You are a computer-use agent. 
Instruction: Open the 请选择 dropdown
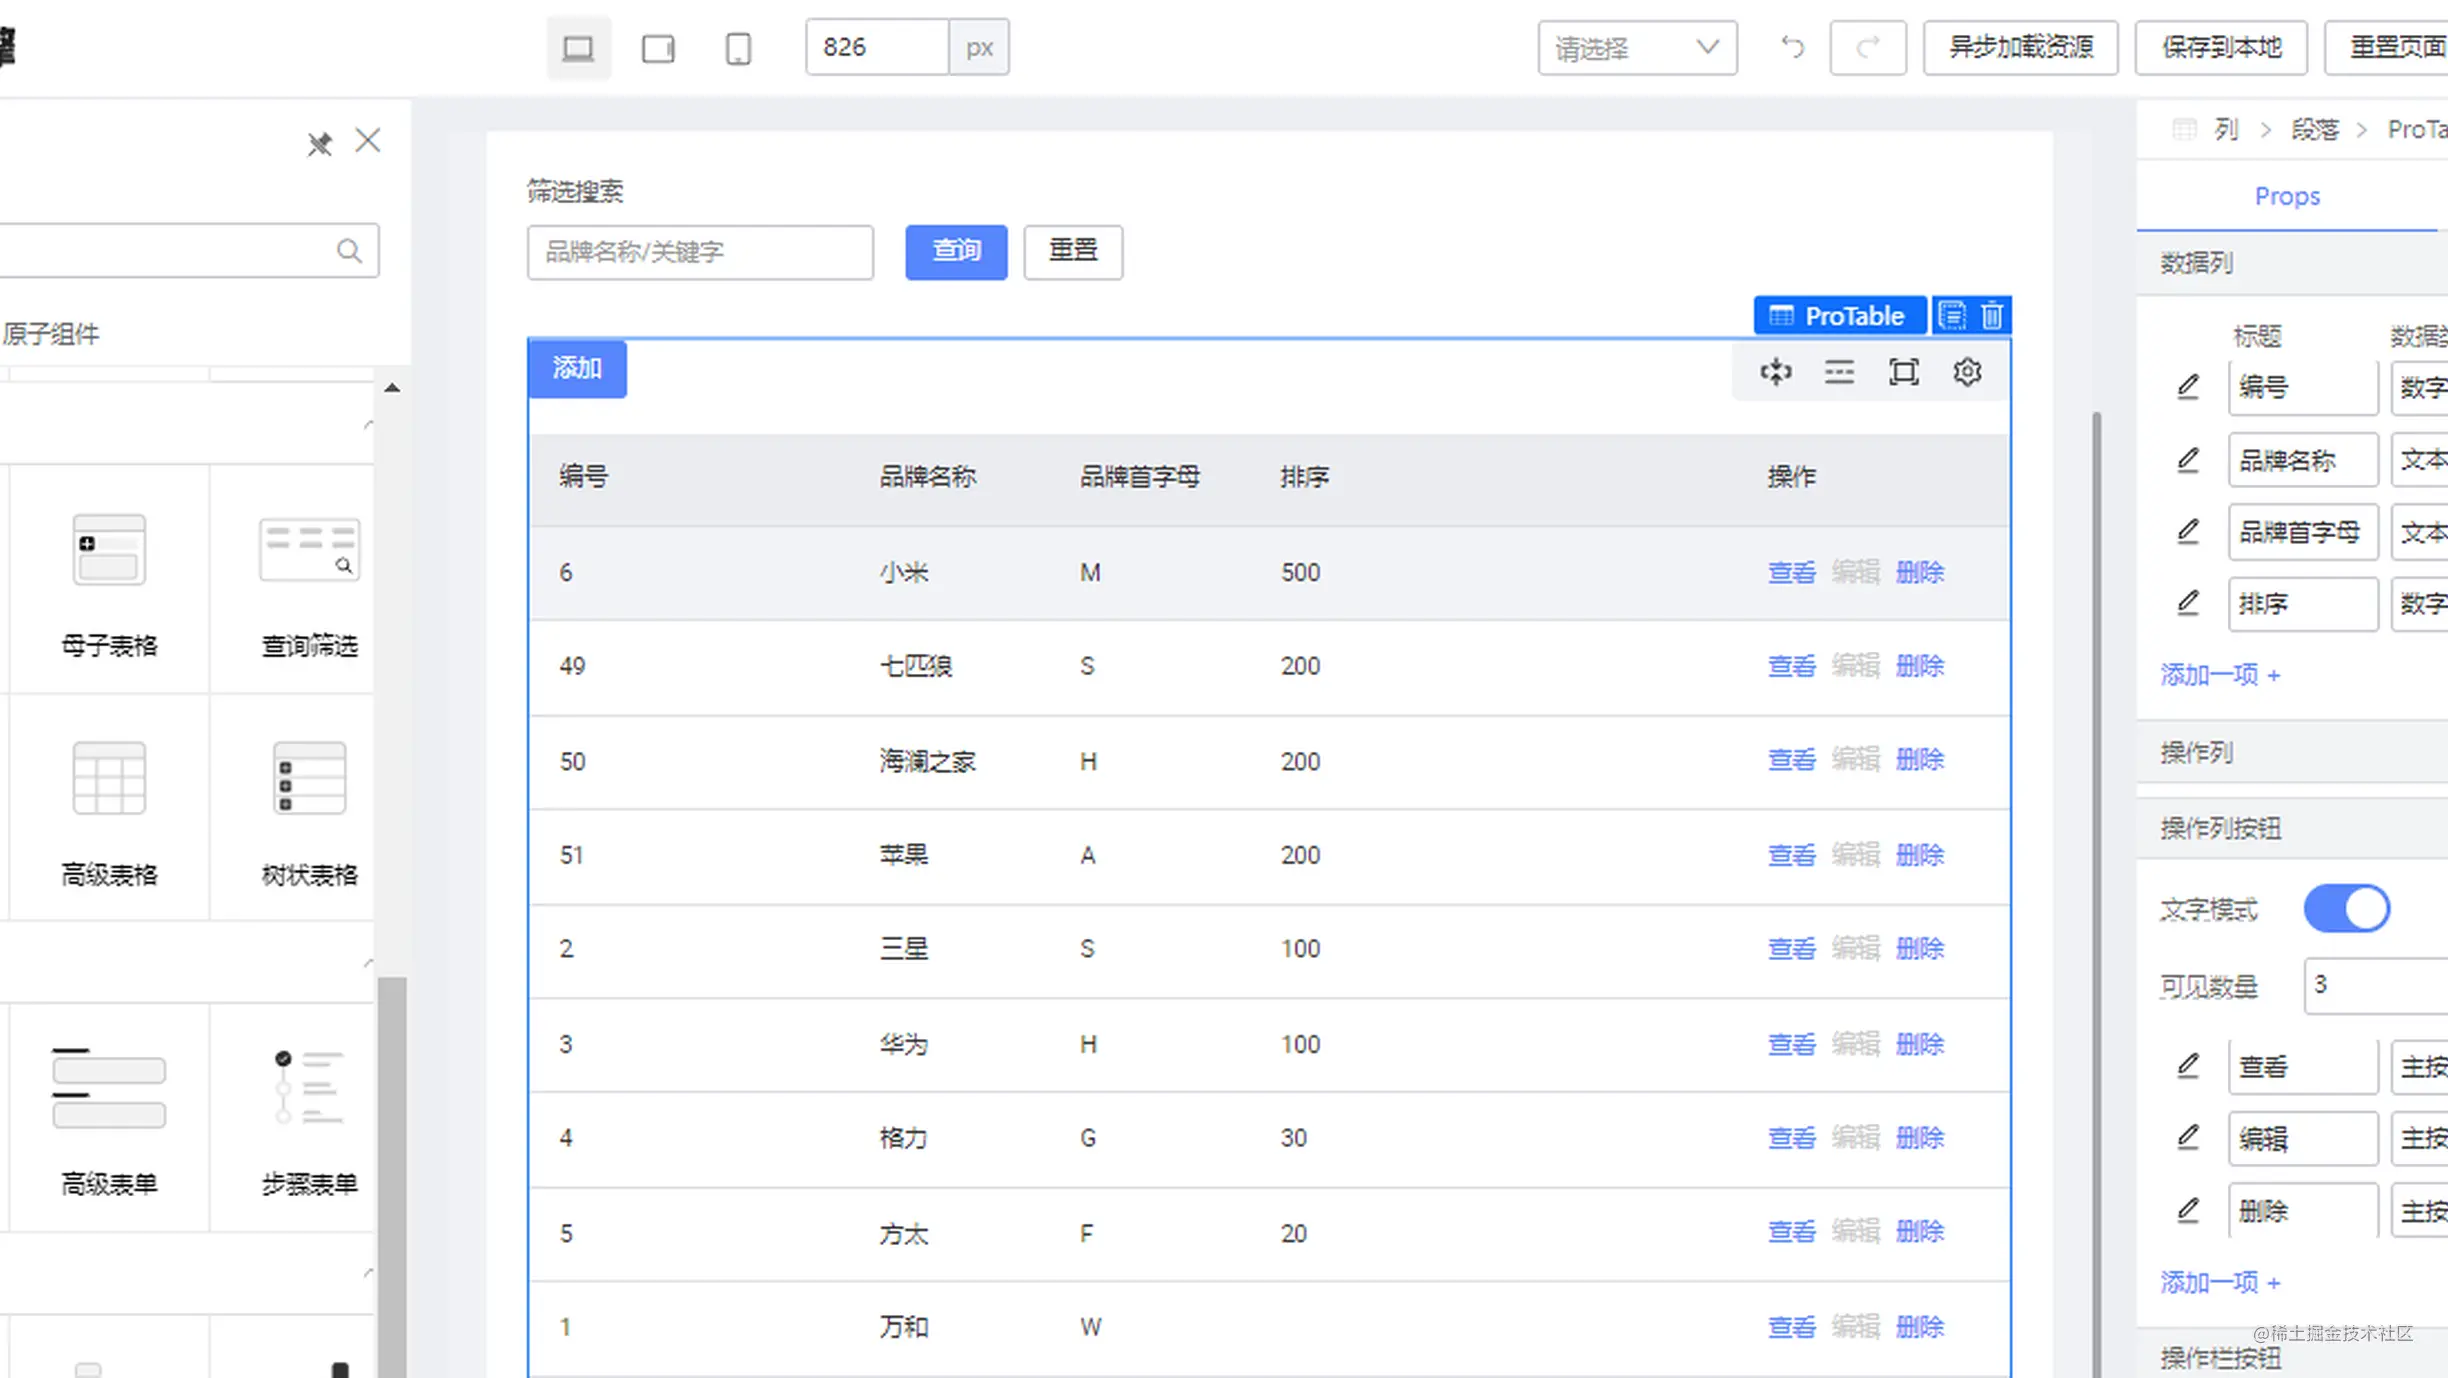pos(1636,47)
